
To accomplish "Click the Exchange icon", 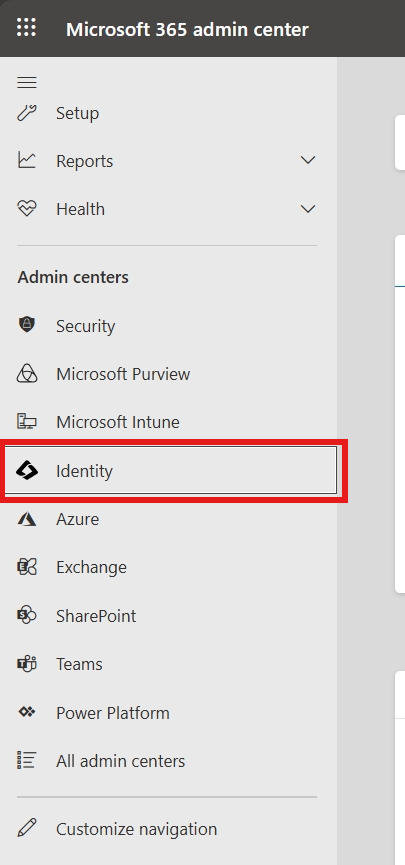I will [x=26, y=567].
